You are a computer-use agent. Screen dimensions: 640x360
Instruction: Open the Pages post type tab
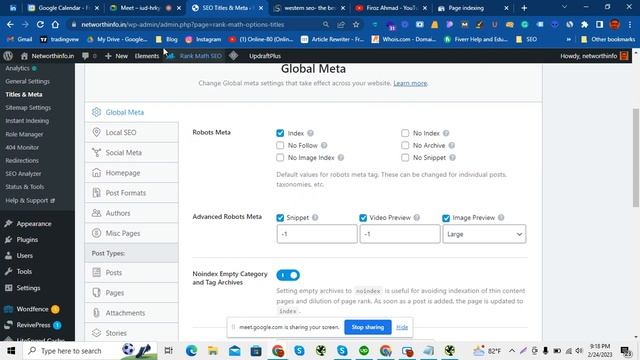(131, 293)
